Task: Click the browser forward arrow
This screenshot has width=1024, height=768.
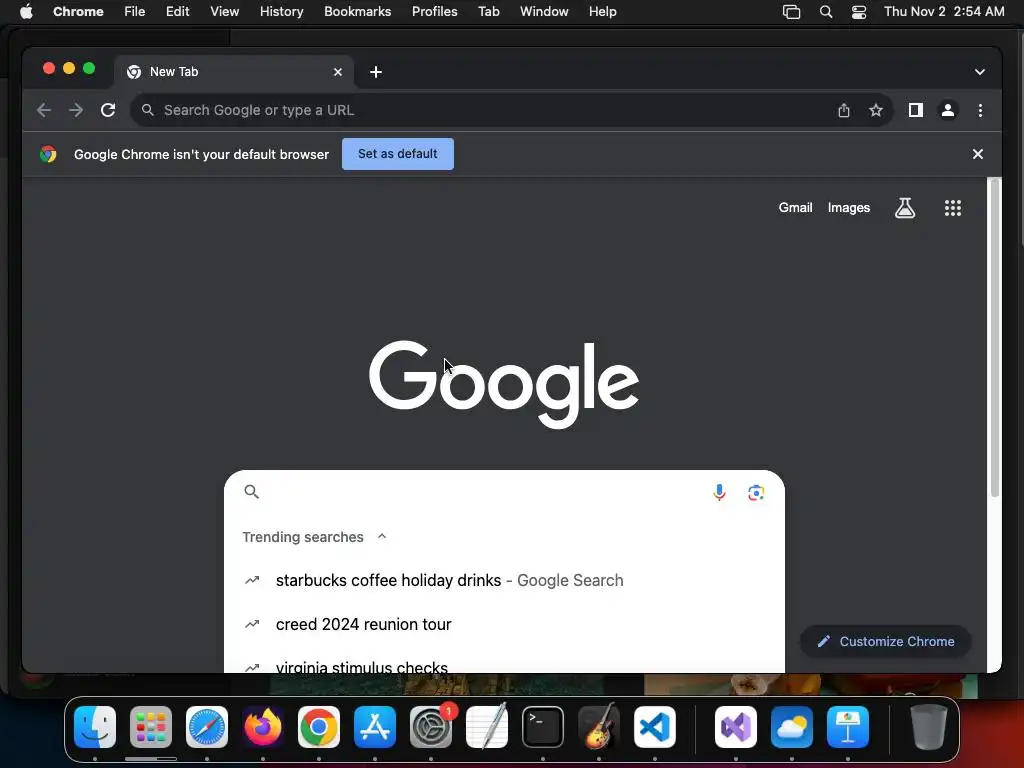Action: coord(76,110)
